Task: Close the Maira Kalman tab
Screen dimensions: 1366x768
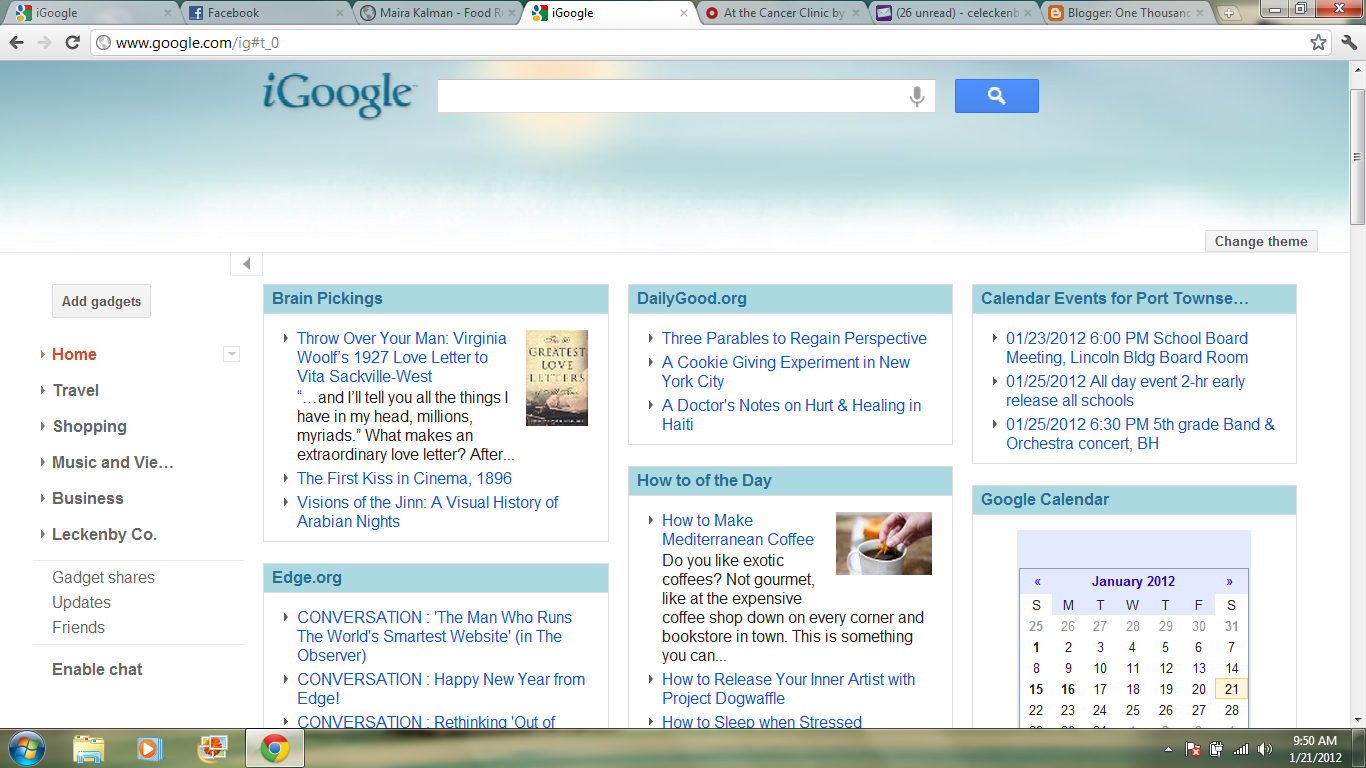Action: point(511,13)
